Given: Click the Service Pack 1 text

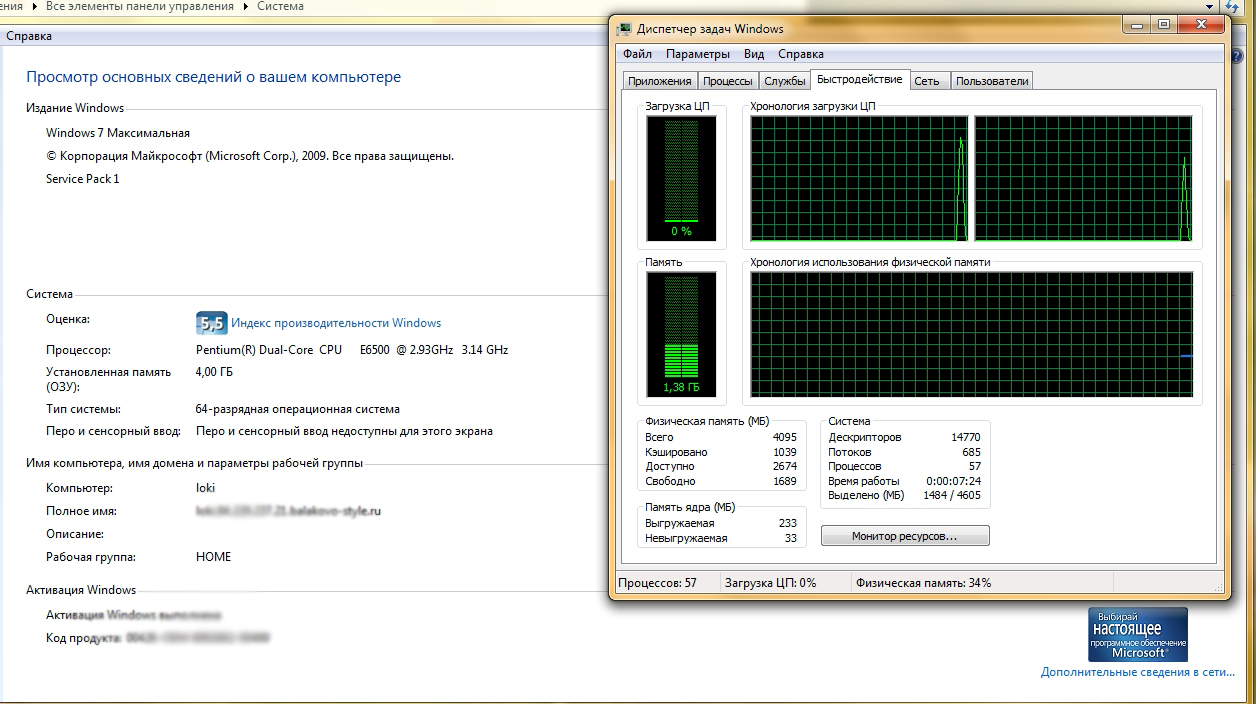Looking at the screenshot, I should point(83,179).
